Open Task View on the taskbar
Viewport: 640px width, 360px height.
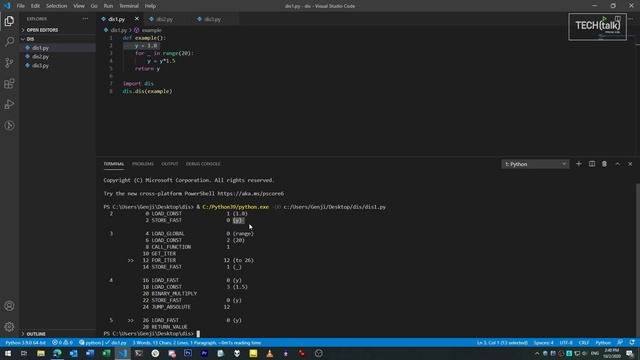point(24,353)
